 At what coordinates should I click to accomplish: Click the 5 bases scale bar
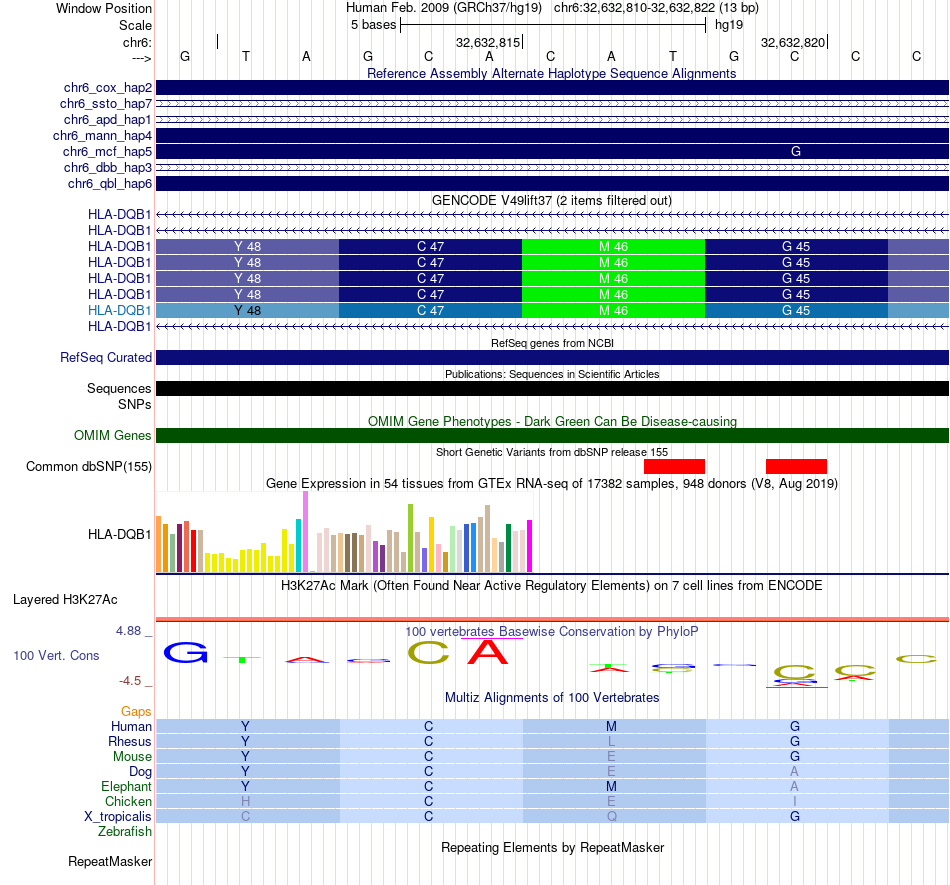tap(553, 25)
